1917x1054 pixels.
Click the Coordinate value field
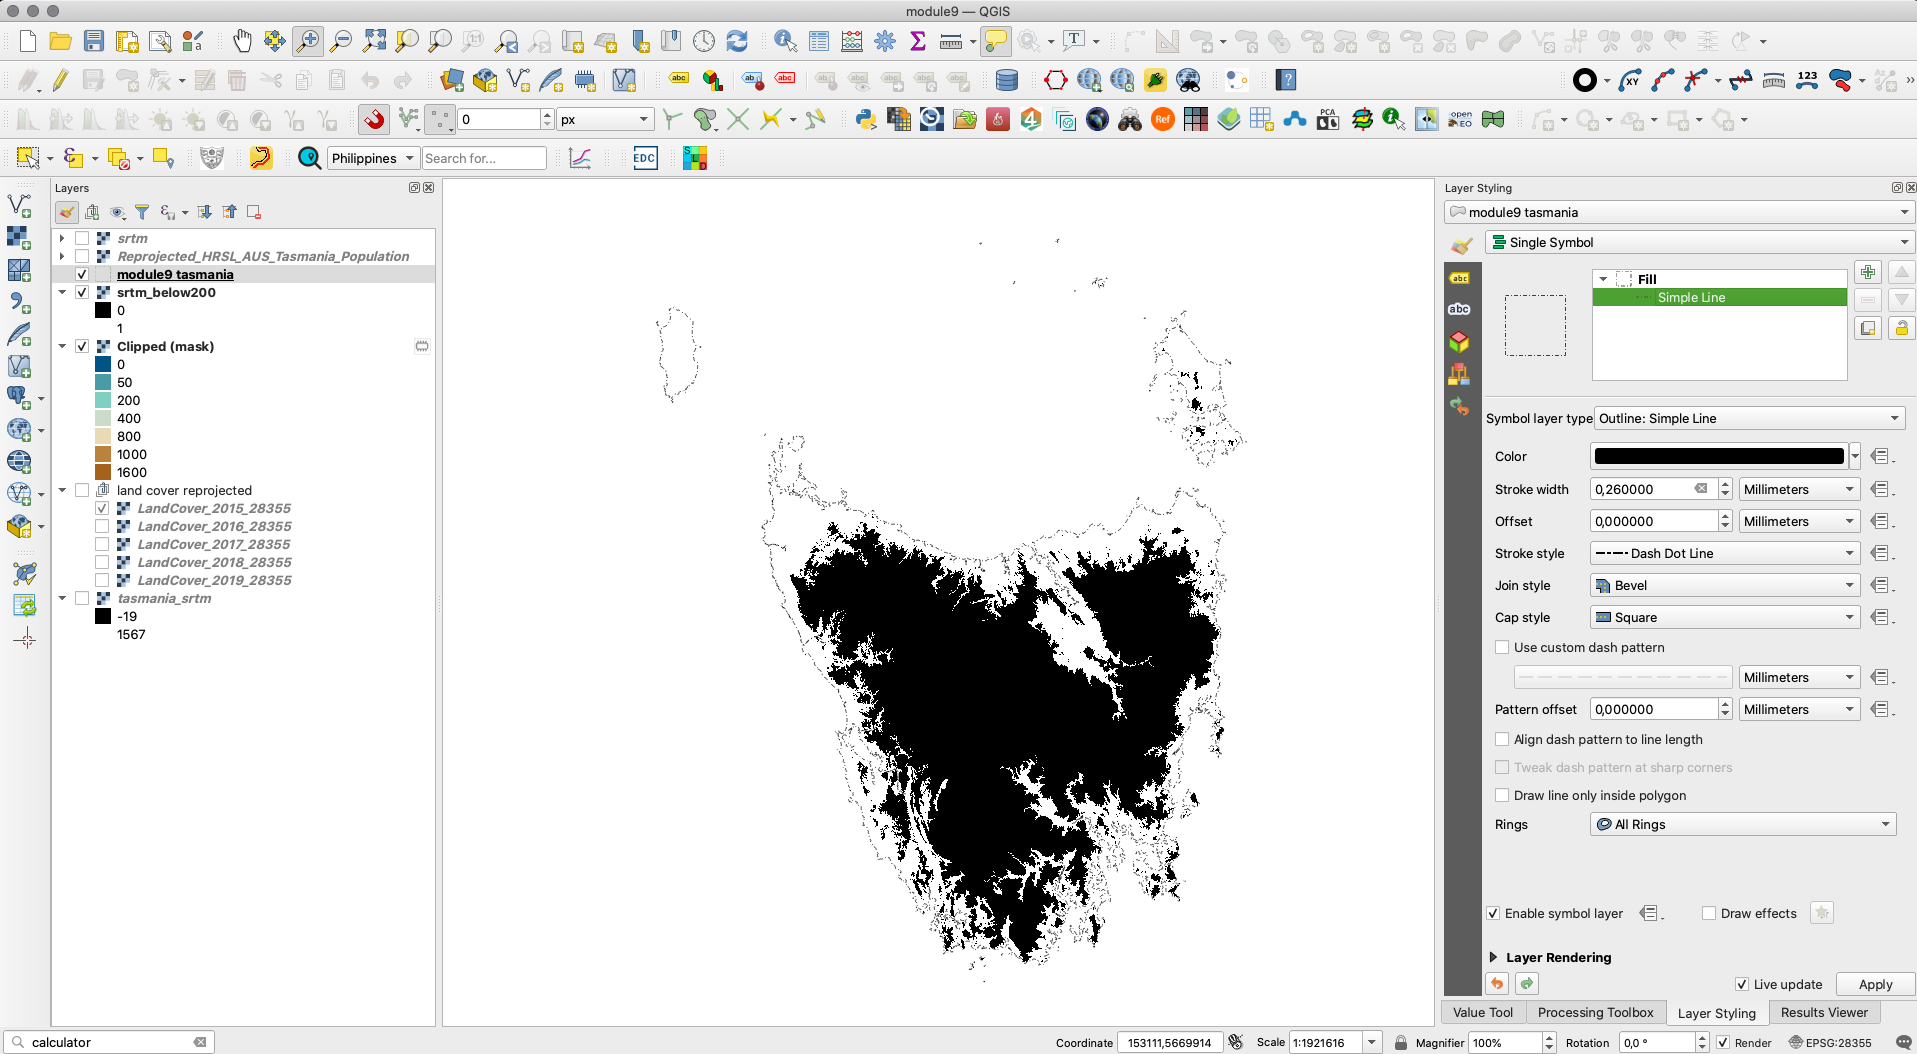point(1170,1042)
